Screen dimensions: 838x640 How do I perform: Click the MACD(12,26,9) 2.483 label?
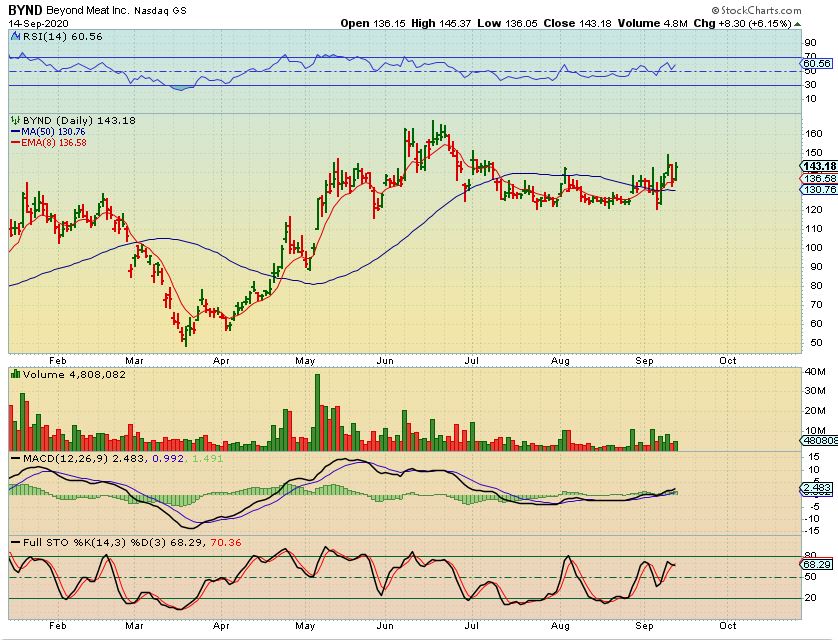point(83,458)
